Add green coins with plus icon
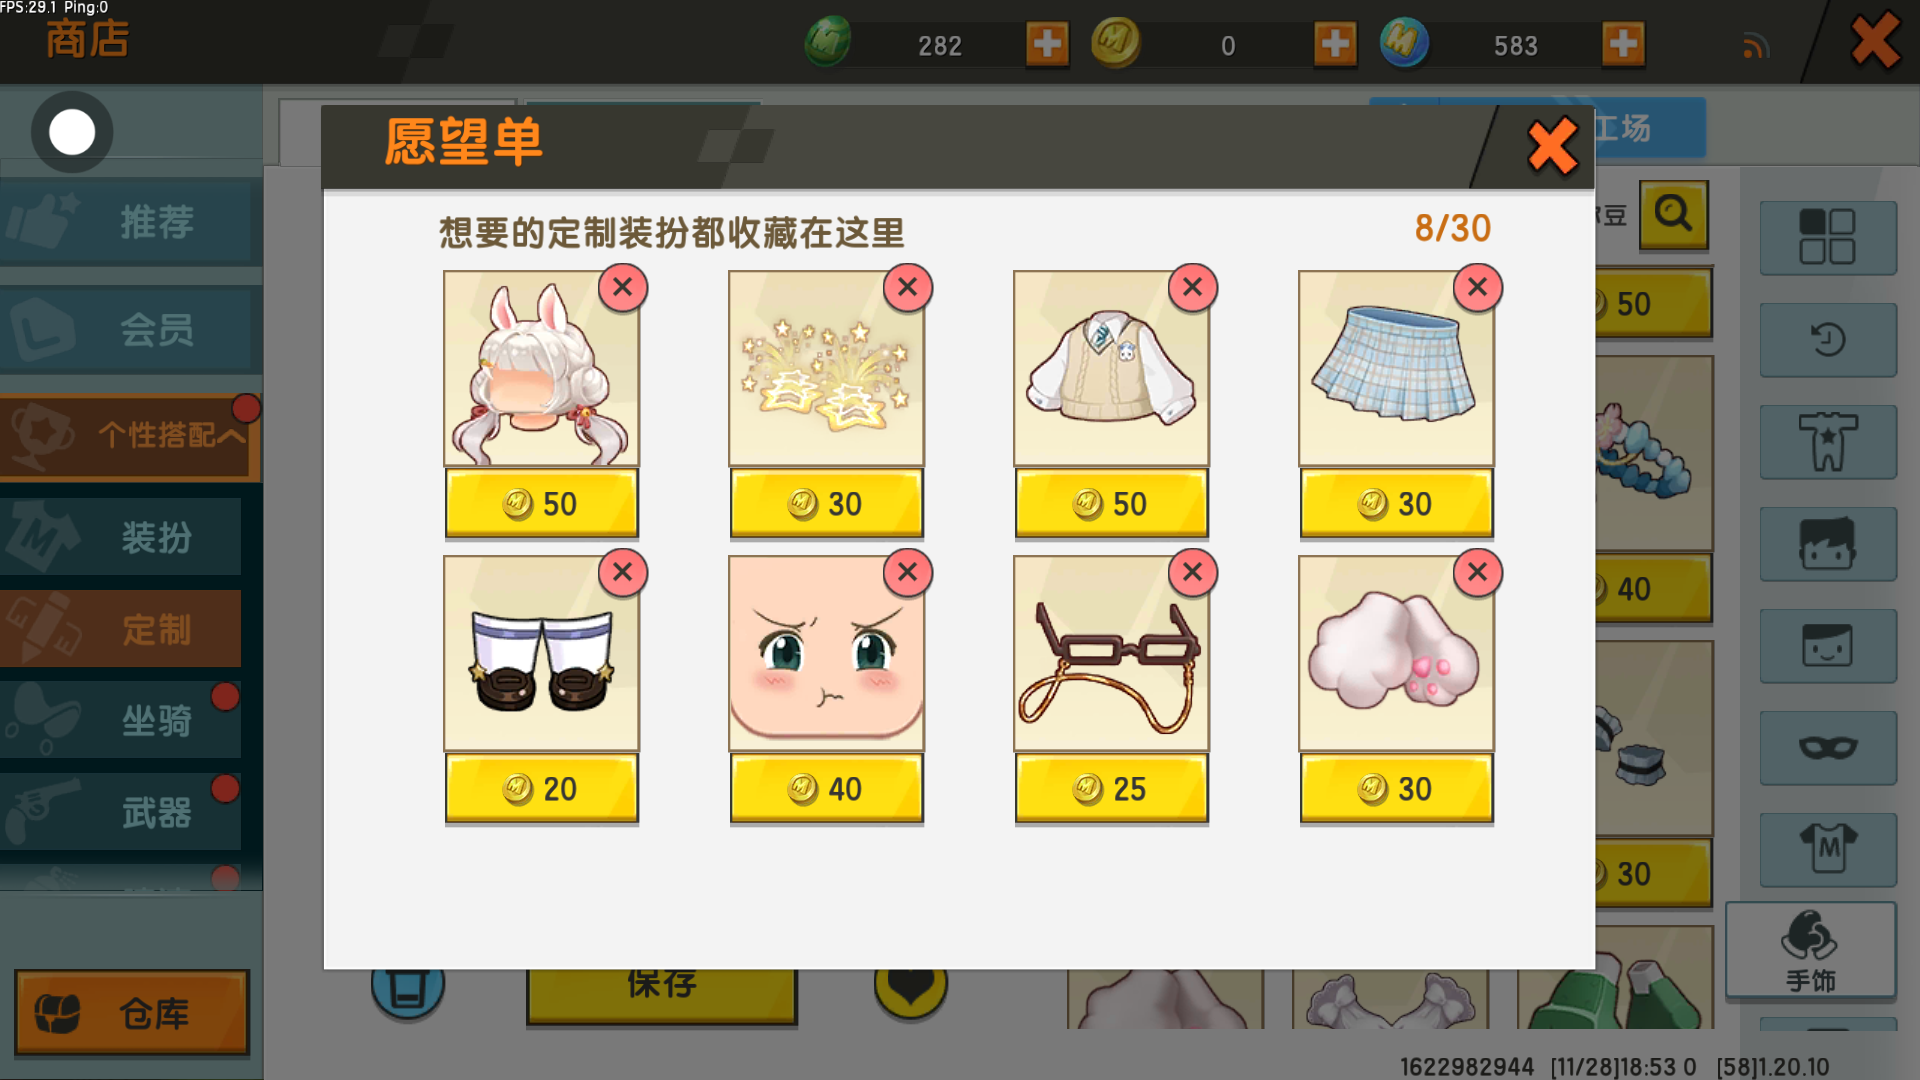Screen dimensions: 1920x1080 1047,44
